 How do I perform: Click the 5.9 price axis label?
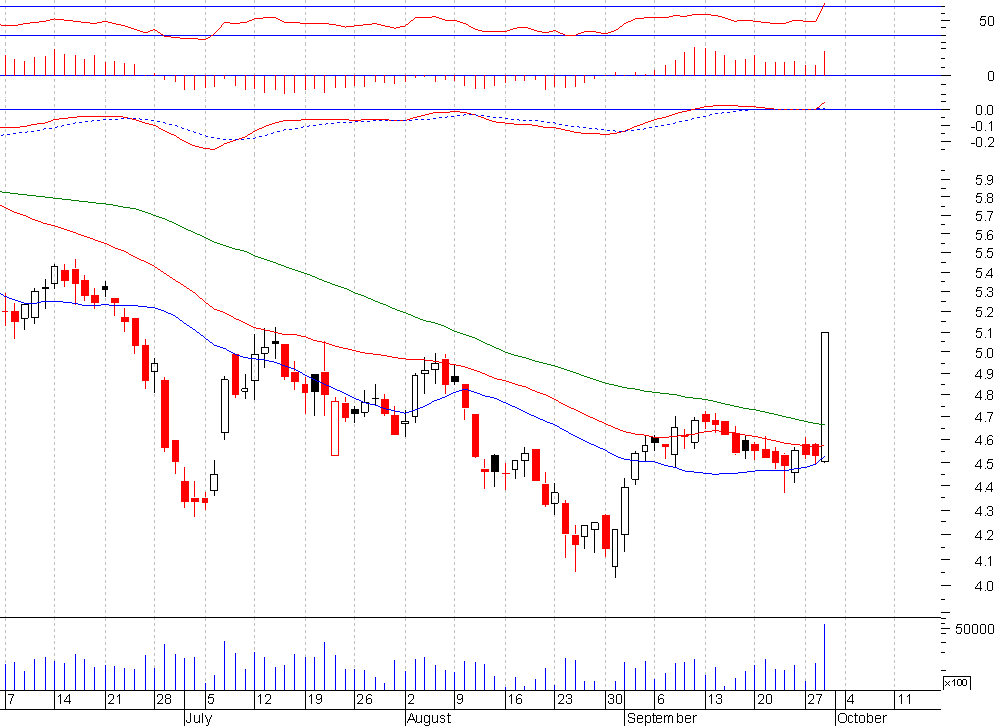point(984,179)
